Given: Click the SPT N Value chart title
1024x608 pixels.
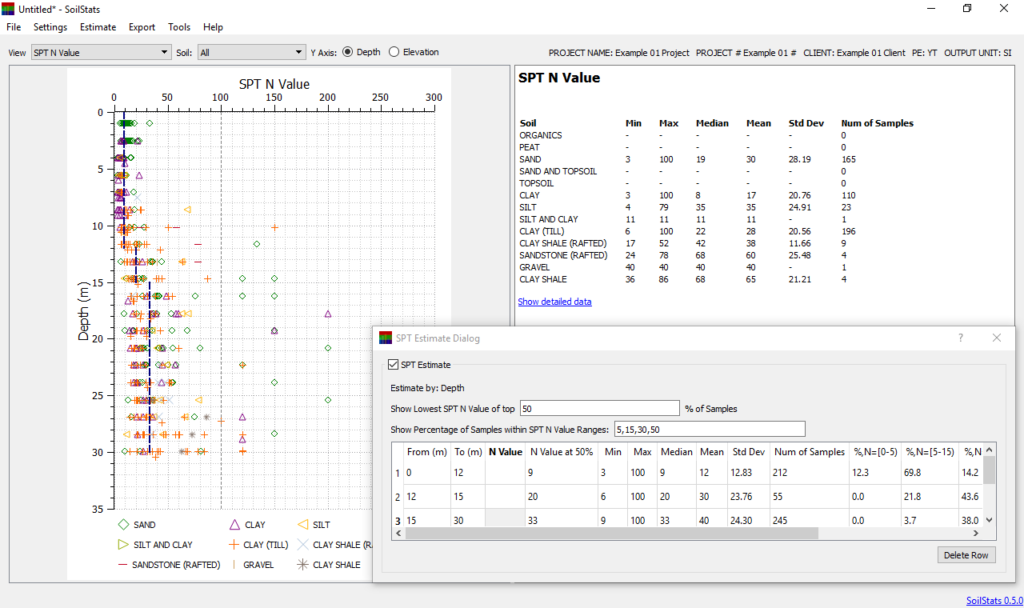Looking at the screenshot, I should (274, 84).
